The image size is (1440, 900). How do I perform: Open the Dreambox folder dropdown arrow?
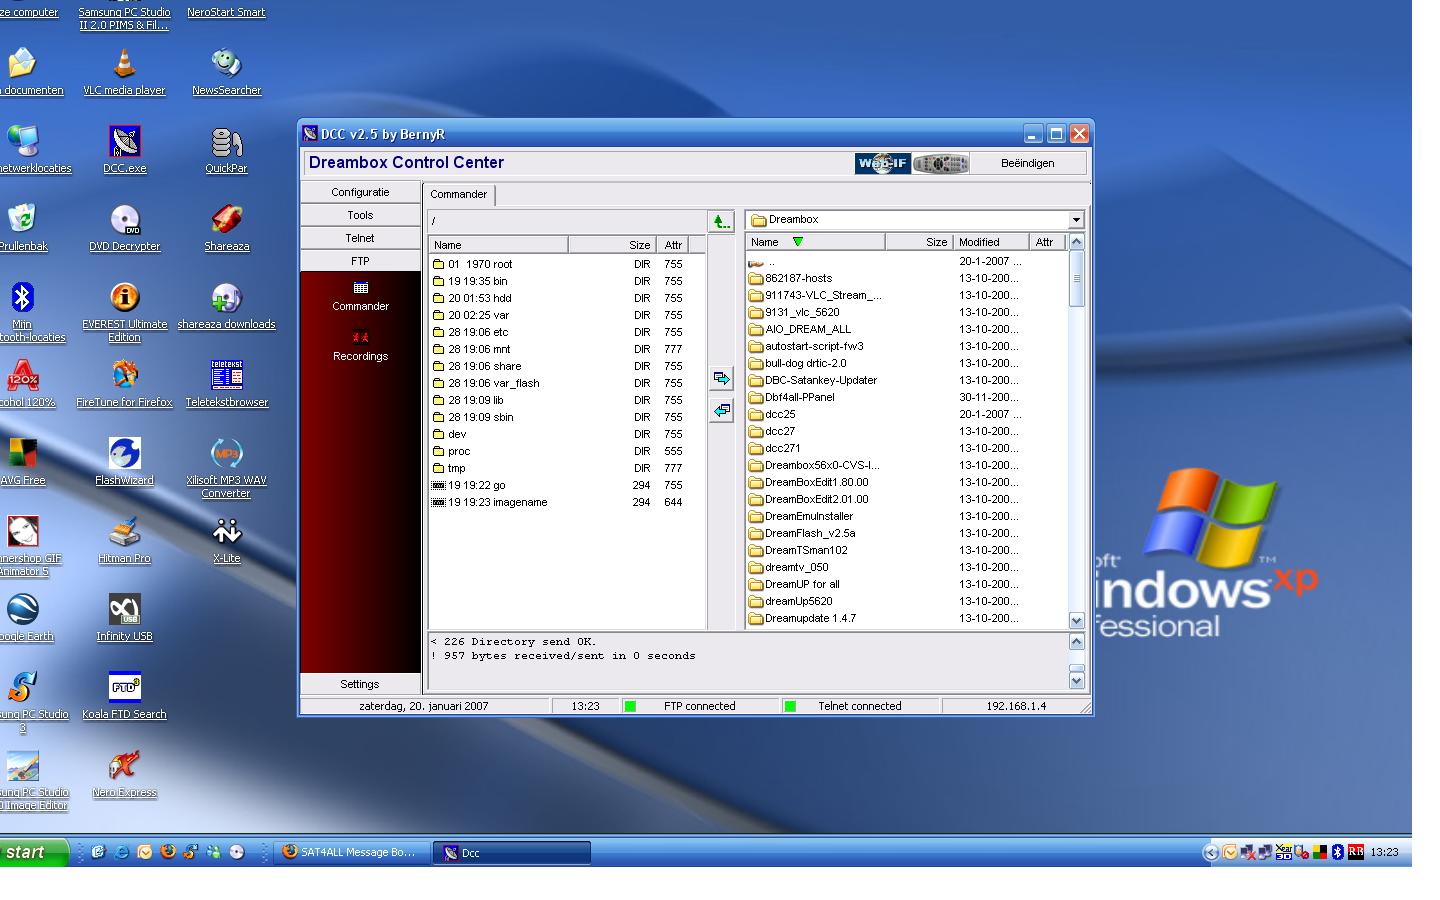1076,220
